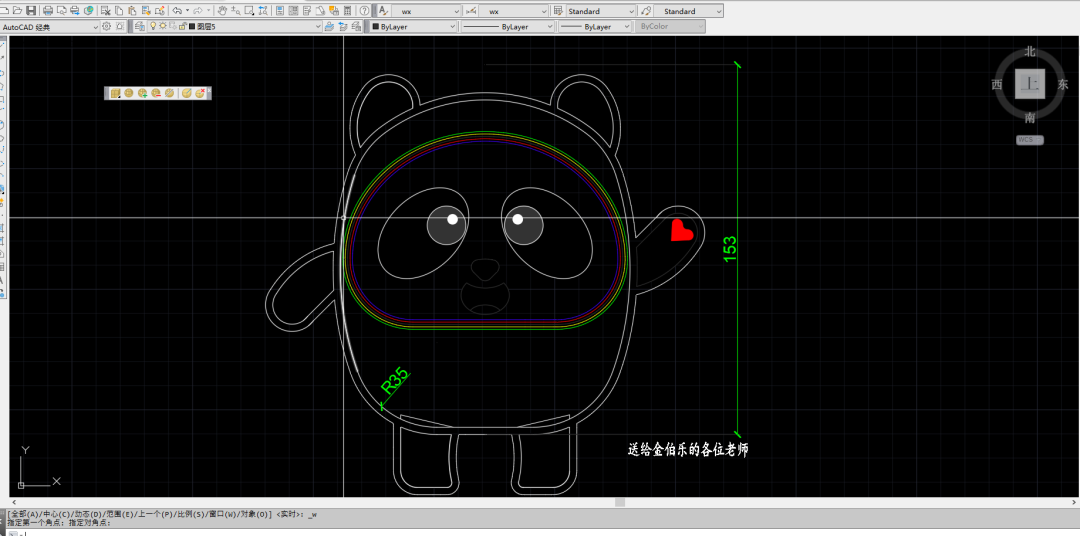Click the 图层5 layer color swatch

click(x=191, y=26)
